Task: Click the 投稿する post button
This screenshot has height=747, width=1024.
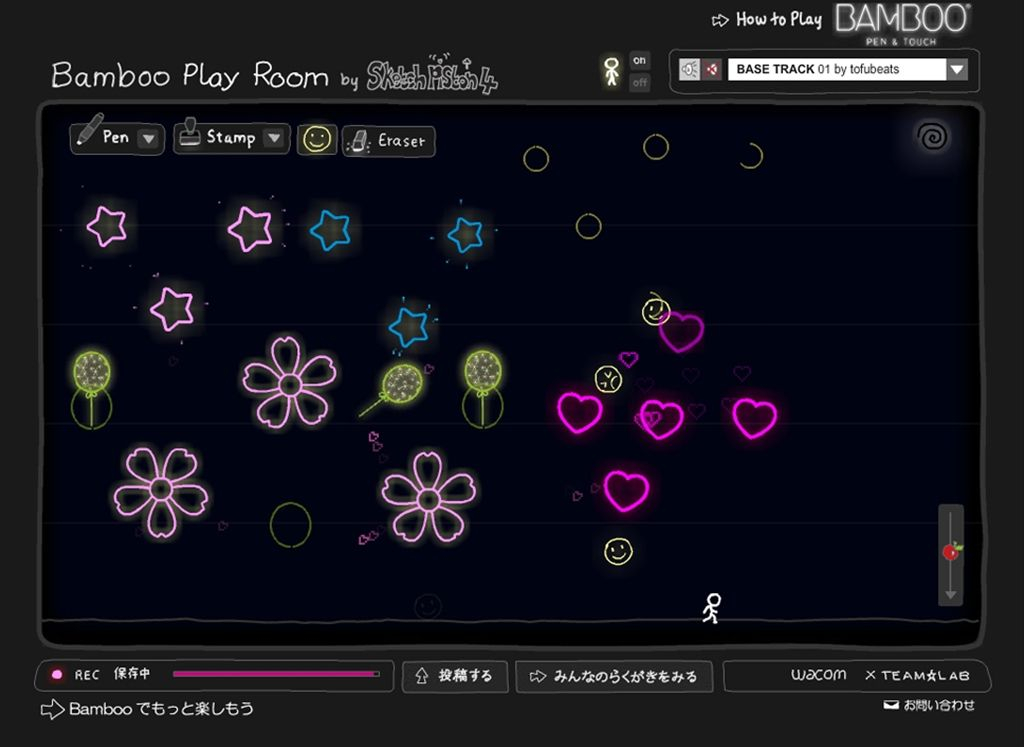Action: click(455, 676)
